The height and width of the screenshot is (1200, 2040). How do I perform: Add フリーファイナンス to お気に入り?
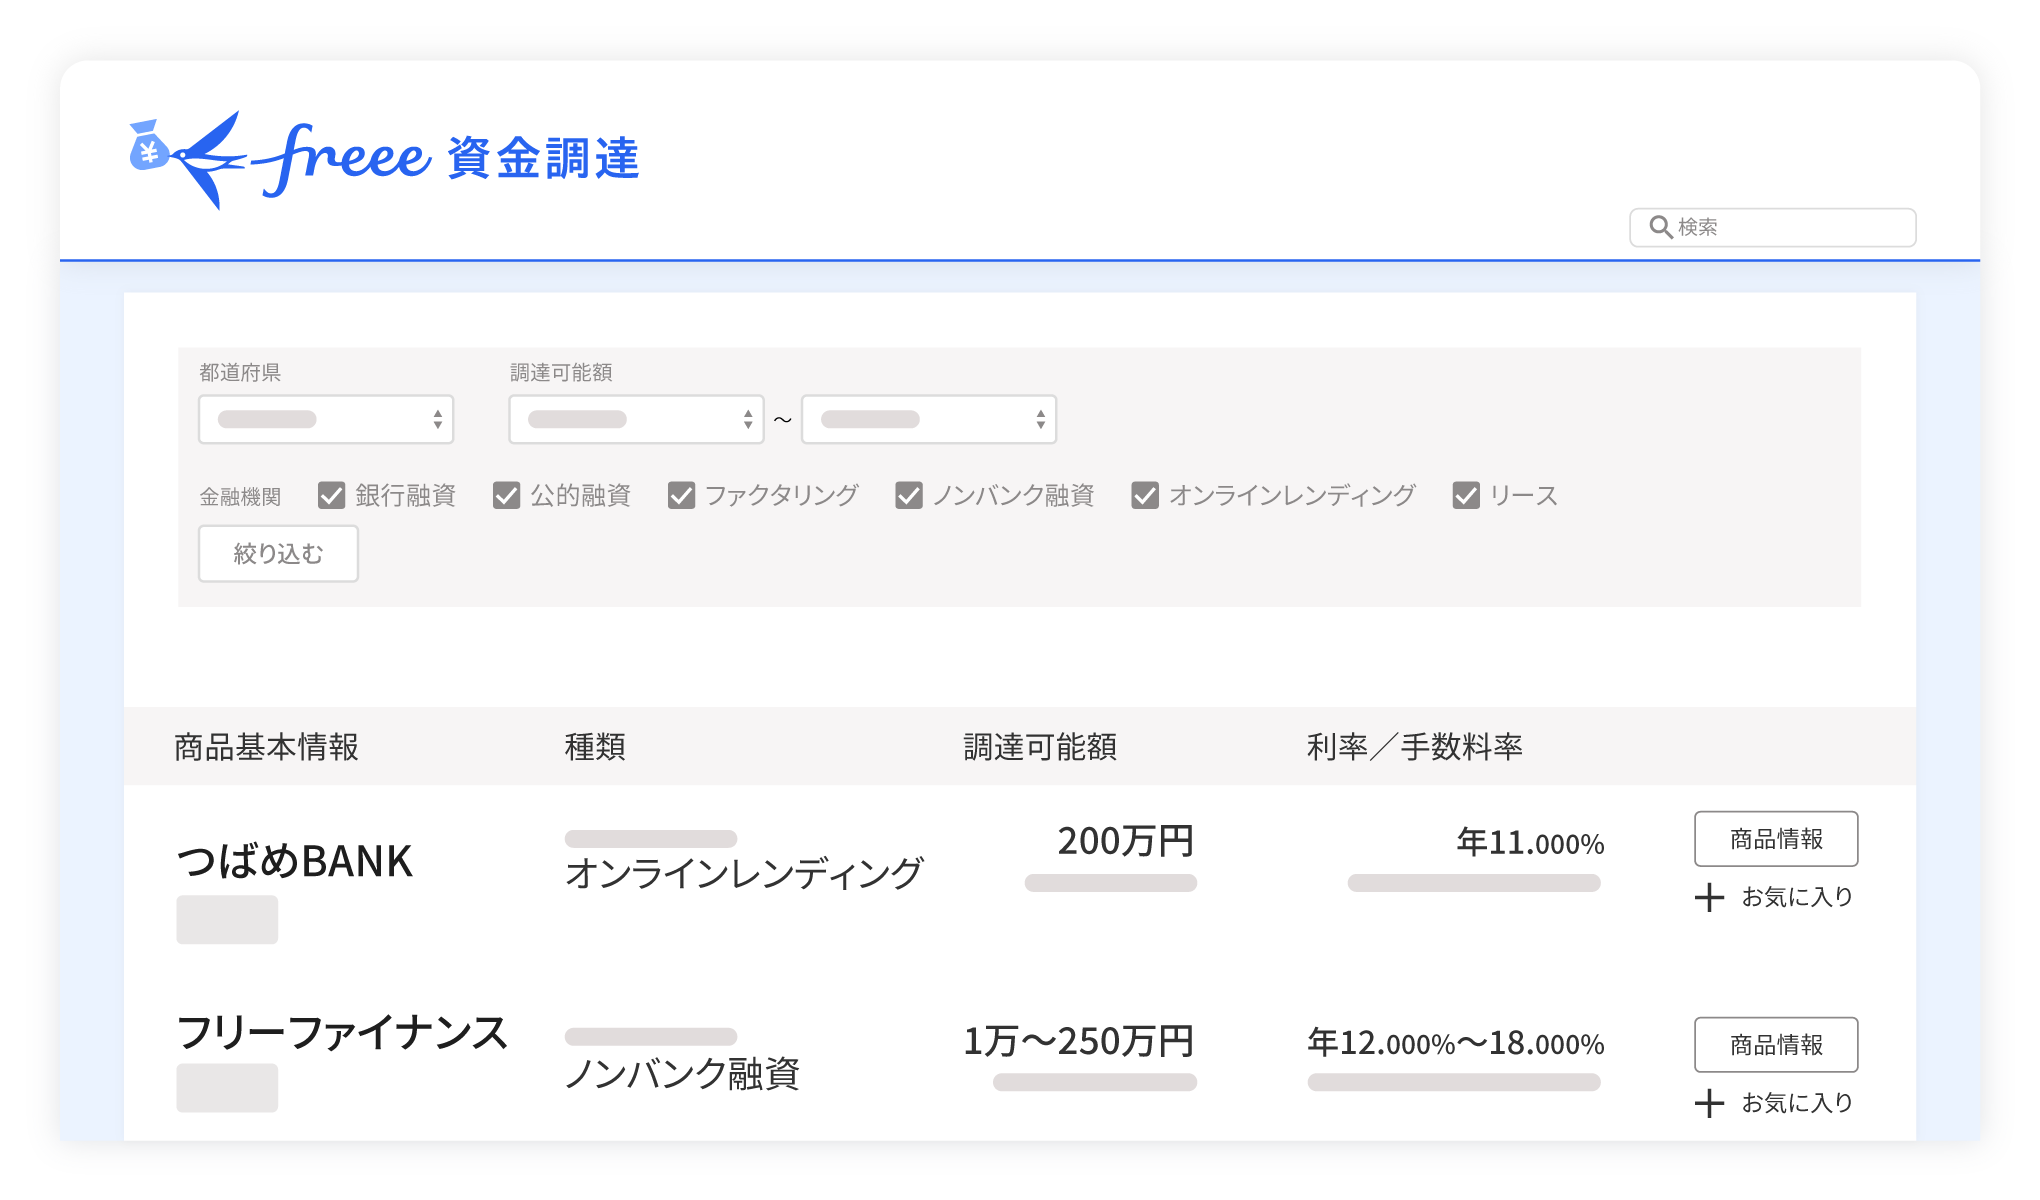[1775, 1103]
